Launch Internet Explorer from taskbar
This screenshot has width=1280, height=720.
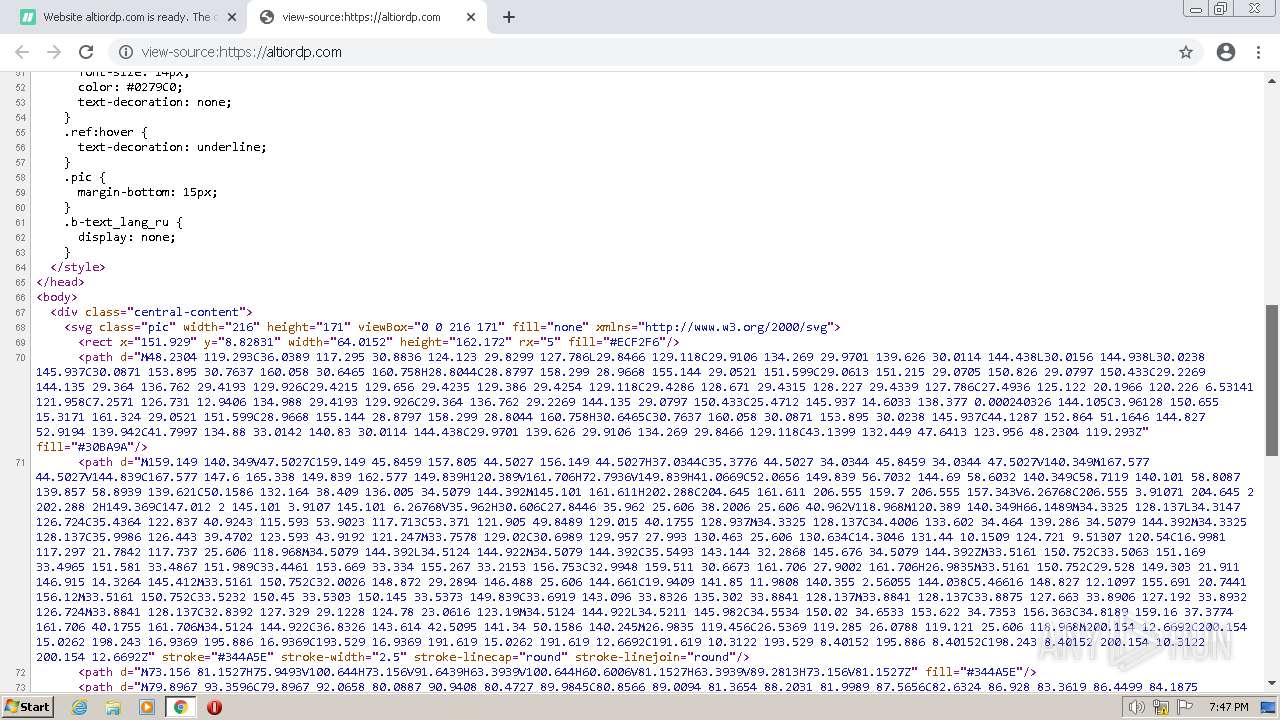point(80,707)
